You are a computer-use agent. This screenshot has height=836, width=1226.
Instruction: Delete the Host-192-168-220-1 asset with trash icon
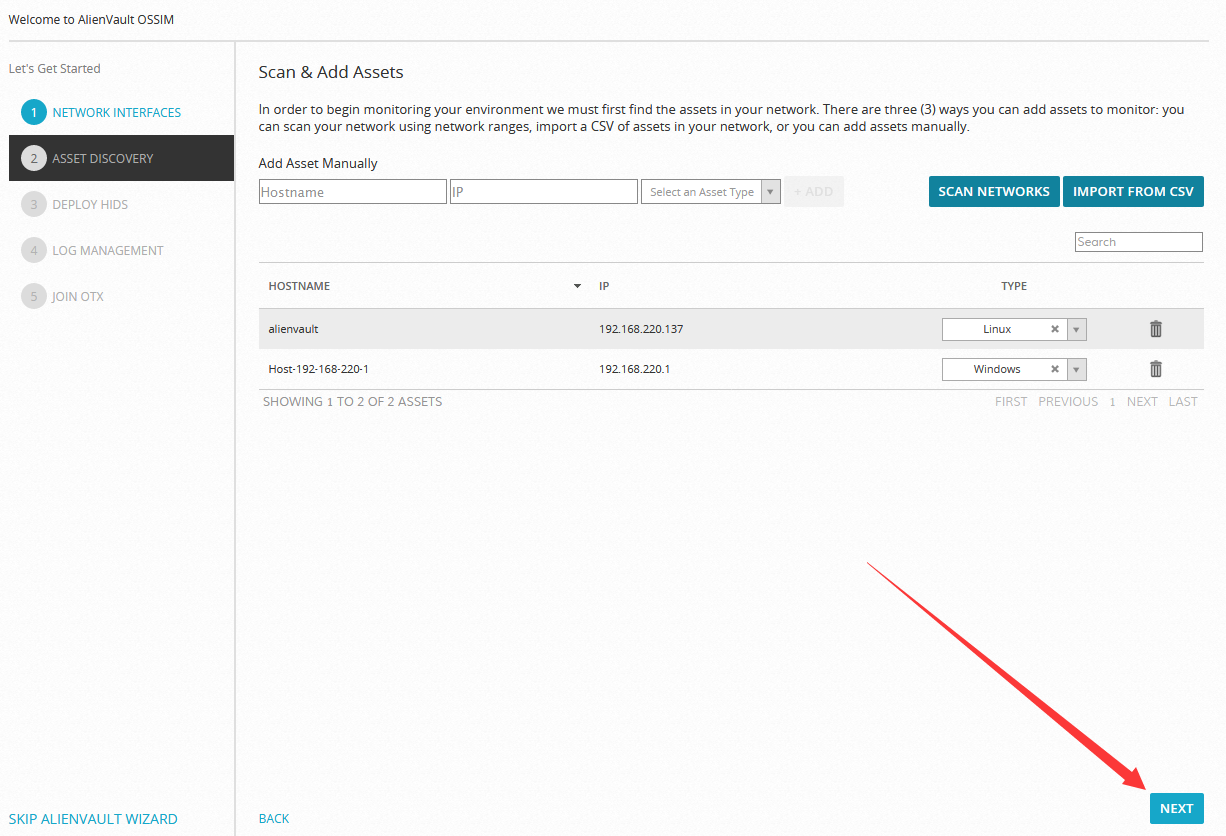1156,369
